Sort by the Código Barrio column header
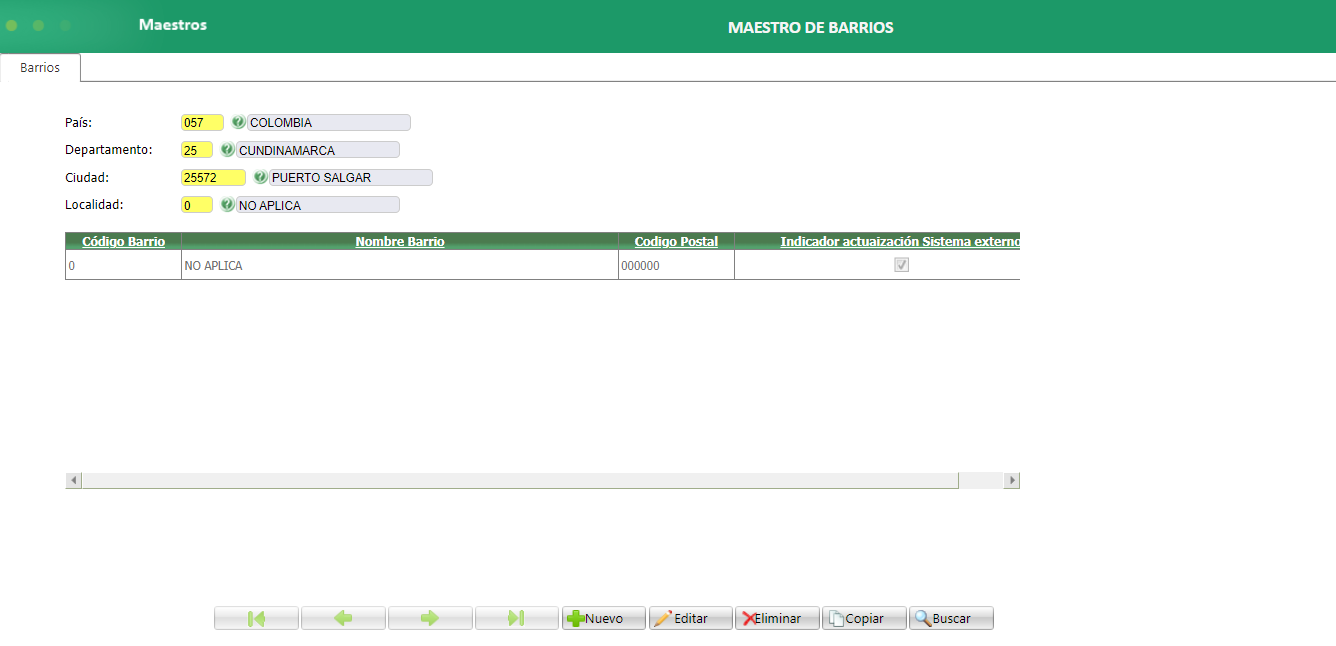This screenshot has height=646, width=1336. 123,241
